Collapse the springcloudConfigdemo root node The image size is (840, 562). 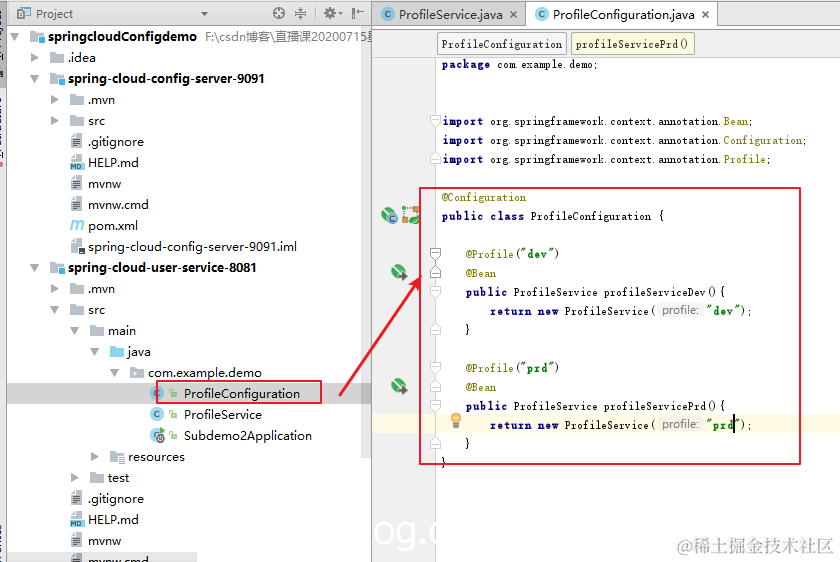pos(15,36)
